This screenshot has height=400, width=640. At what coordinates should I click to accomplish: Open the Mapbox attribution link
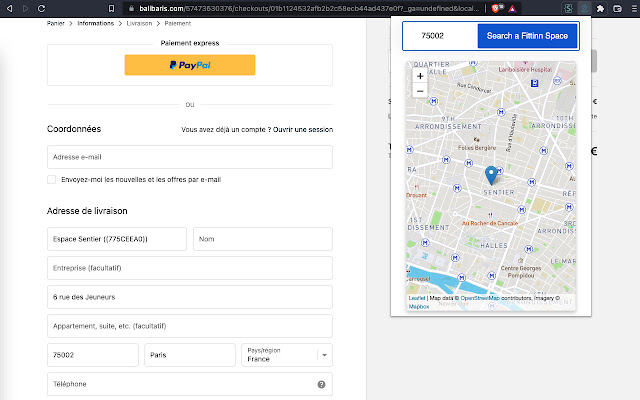pos(419,307)
